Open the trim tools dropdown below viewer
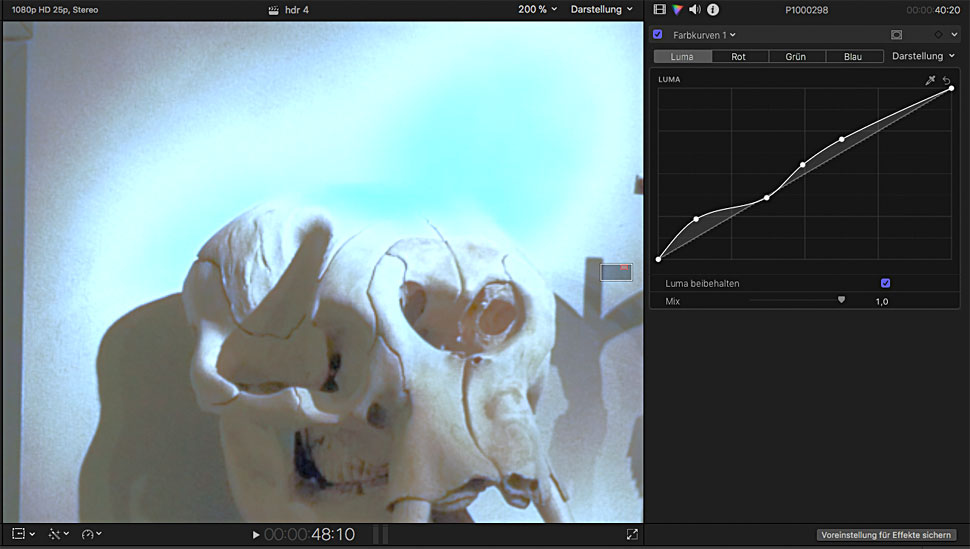 click(x=58, y=534)
